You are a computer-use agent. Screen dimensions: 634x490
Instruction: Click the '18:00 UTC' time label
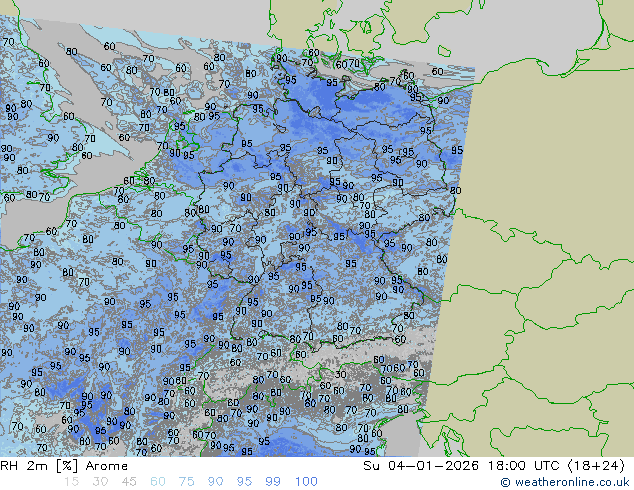(x=525, y=466)
